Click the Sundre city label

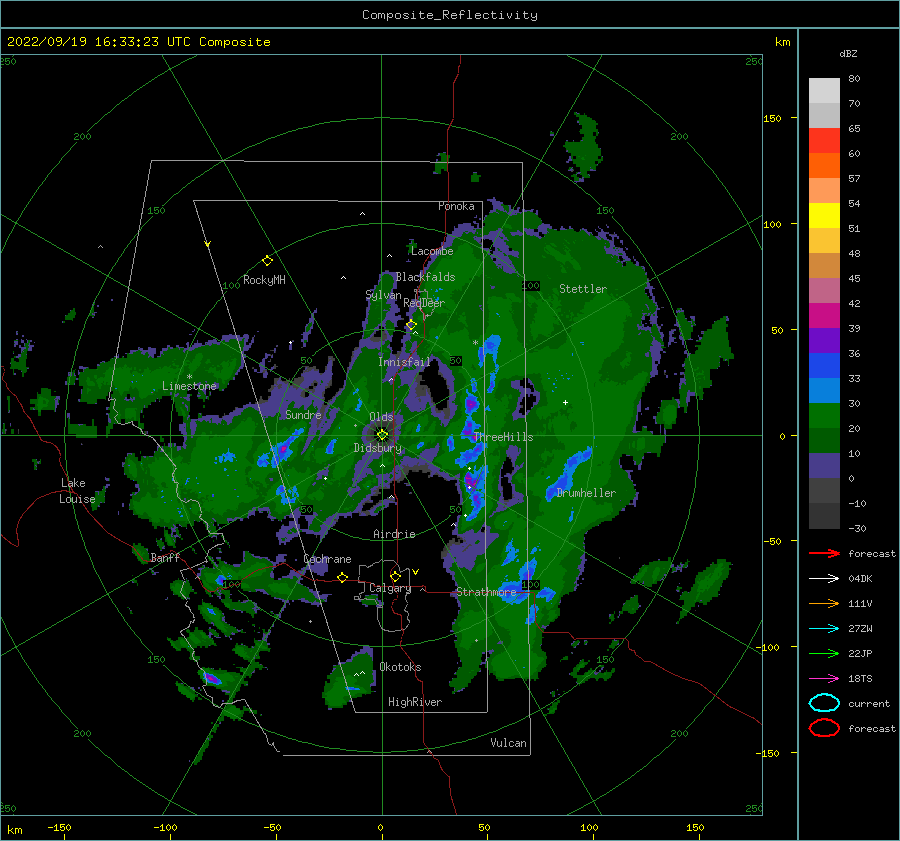[303, 414]
